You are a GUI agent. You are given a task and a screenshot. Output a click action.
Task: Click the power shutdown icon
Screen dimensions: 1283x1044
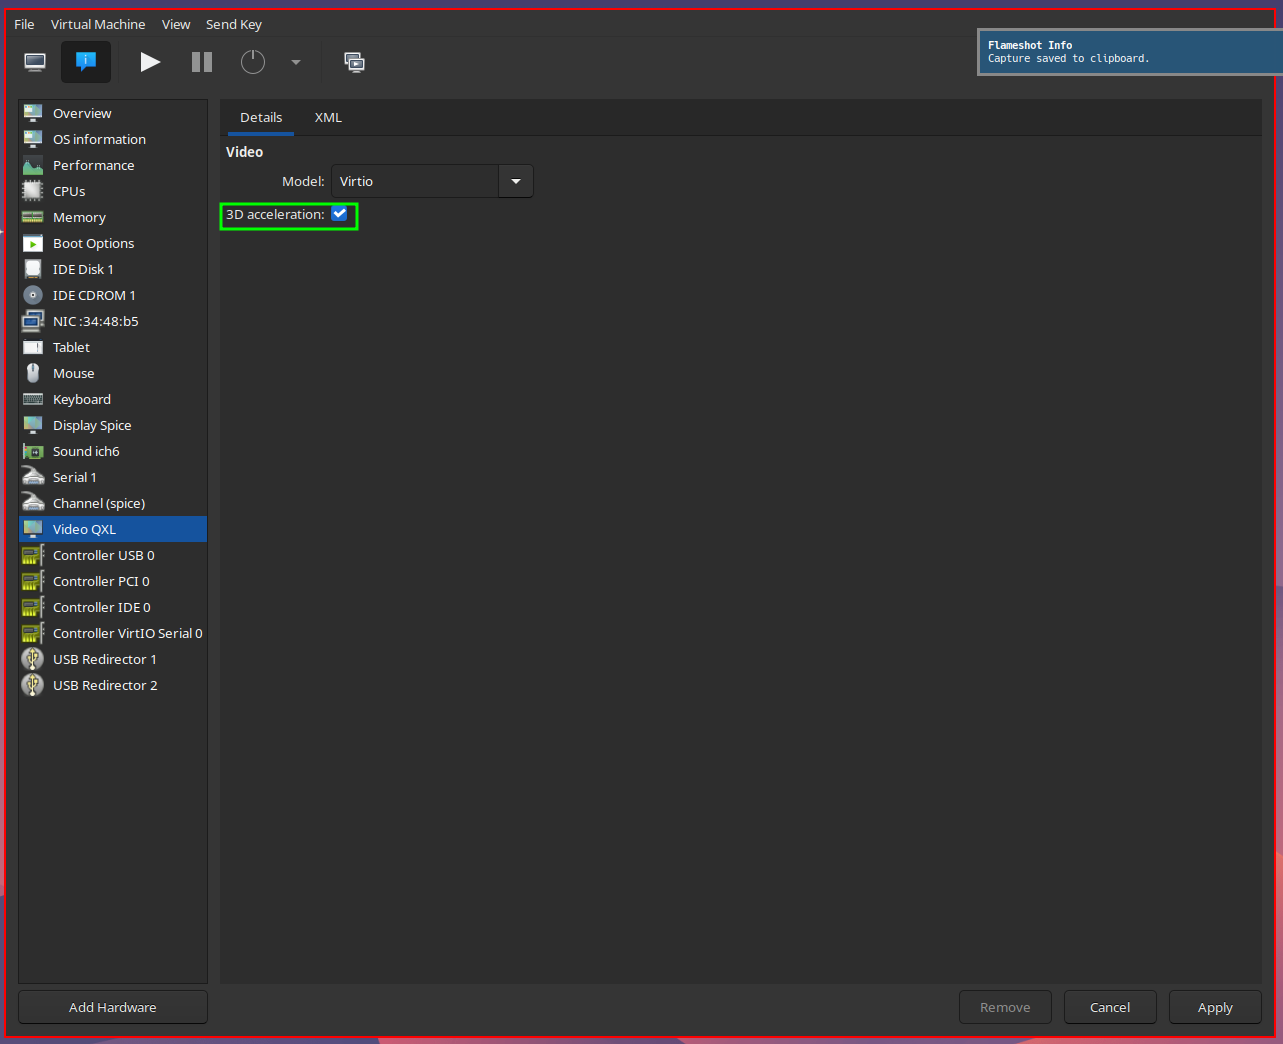(x=253, y=62)
